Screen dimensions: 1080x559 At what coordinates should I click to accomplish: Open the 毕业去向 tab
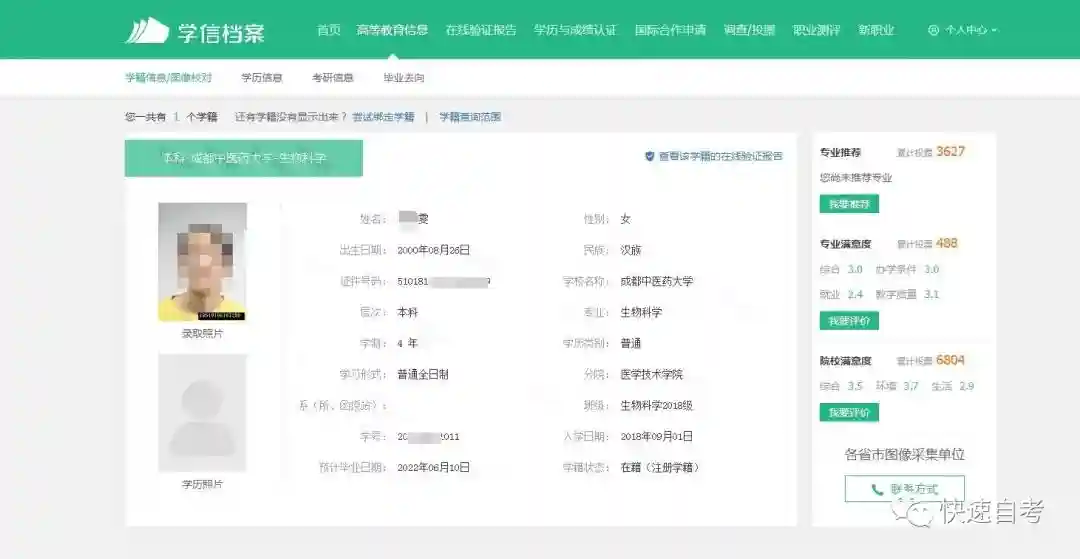coord(403,77)
